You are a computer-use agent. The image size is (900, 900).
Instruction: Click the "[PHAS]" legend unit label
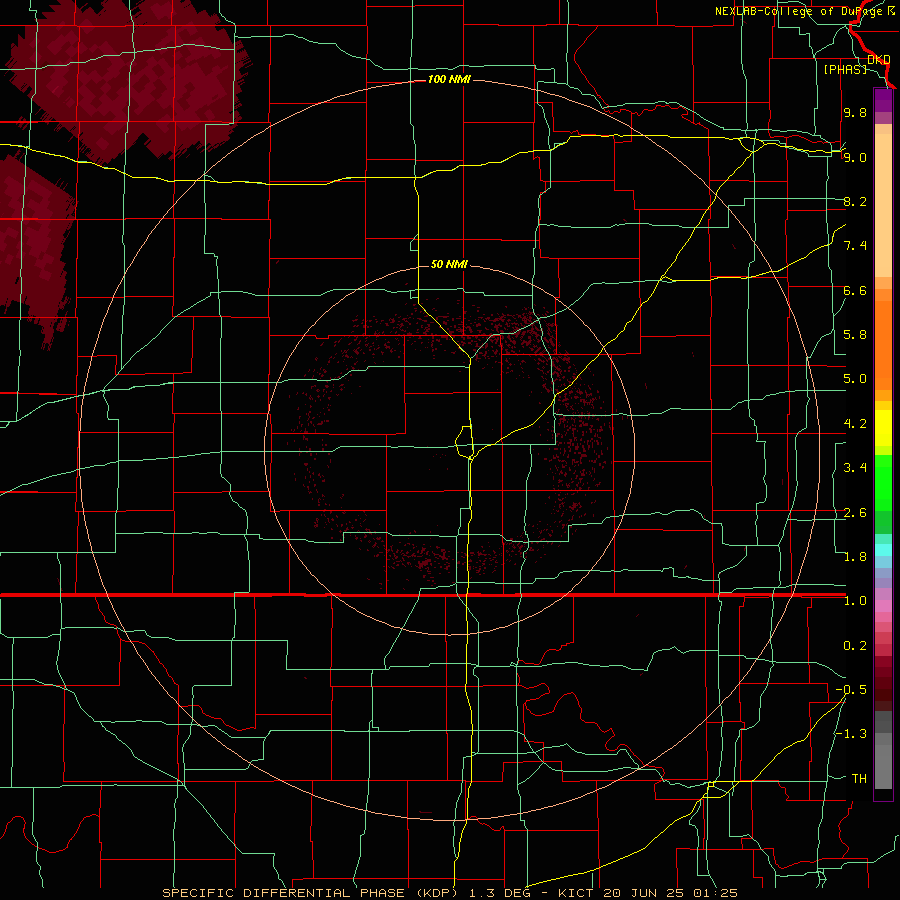click(x=845, y=69)
